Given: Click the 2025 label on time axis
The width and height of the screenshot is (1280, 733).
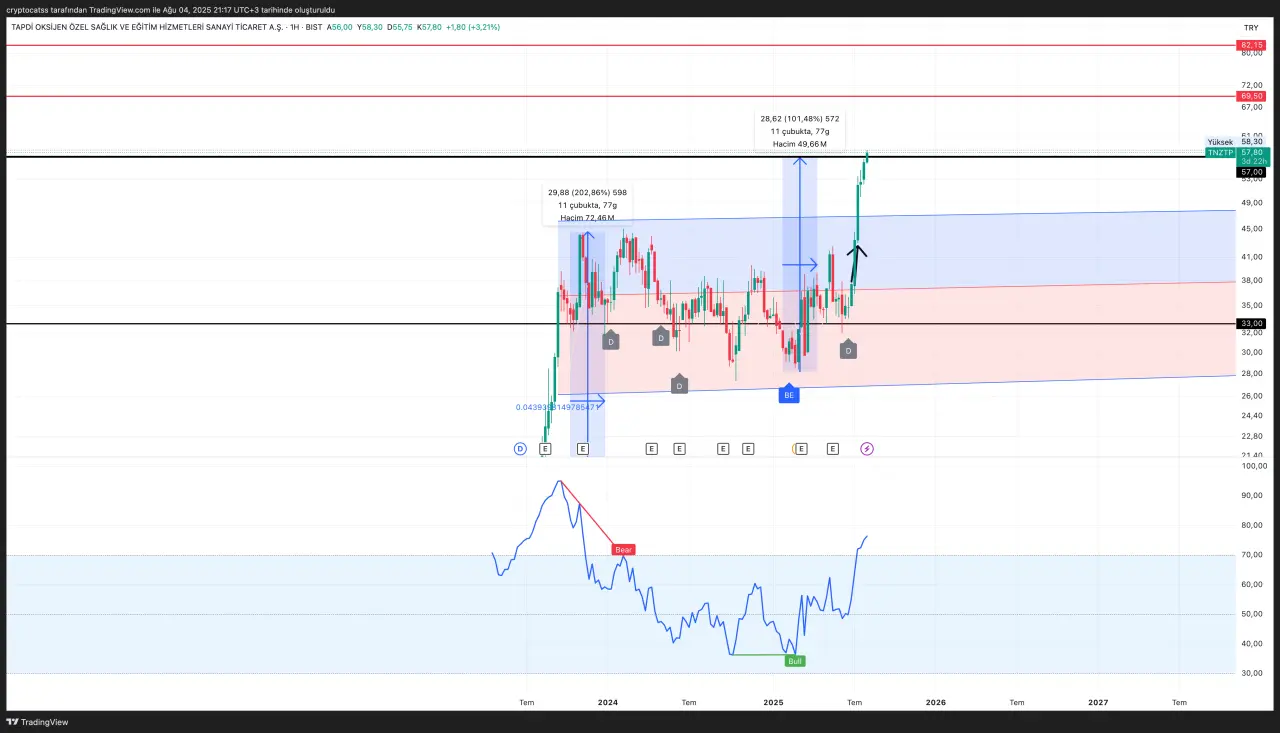Looking at the screenshot, I should tap(772, 702).
